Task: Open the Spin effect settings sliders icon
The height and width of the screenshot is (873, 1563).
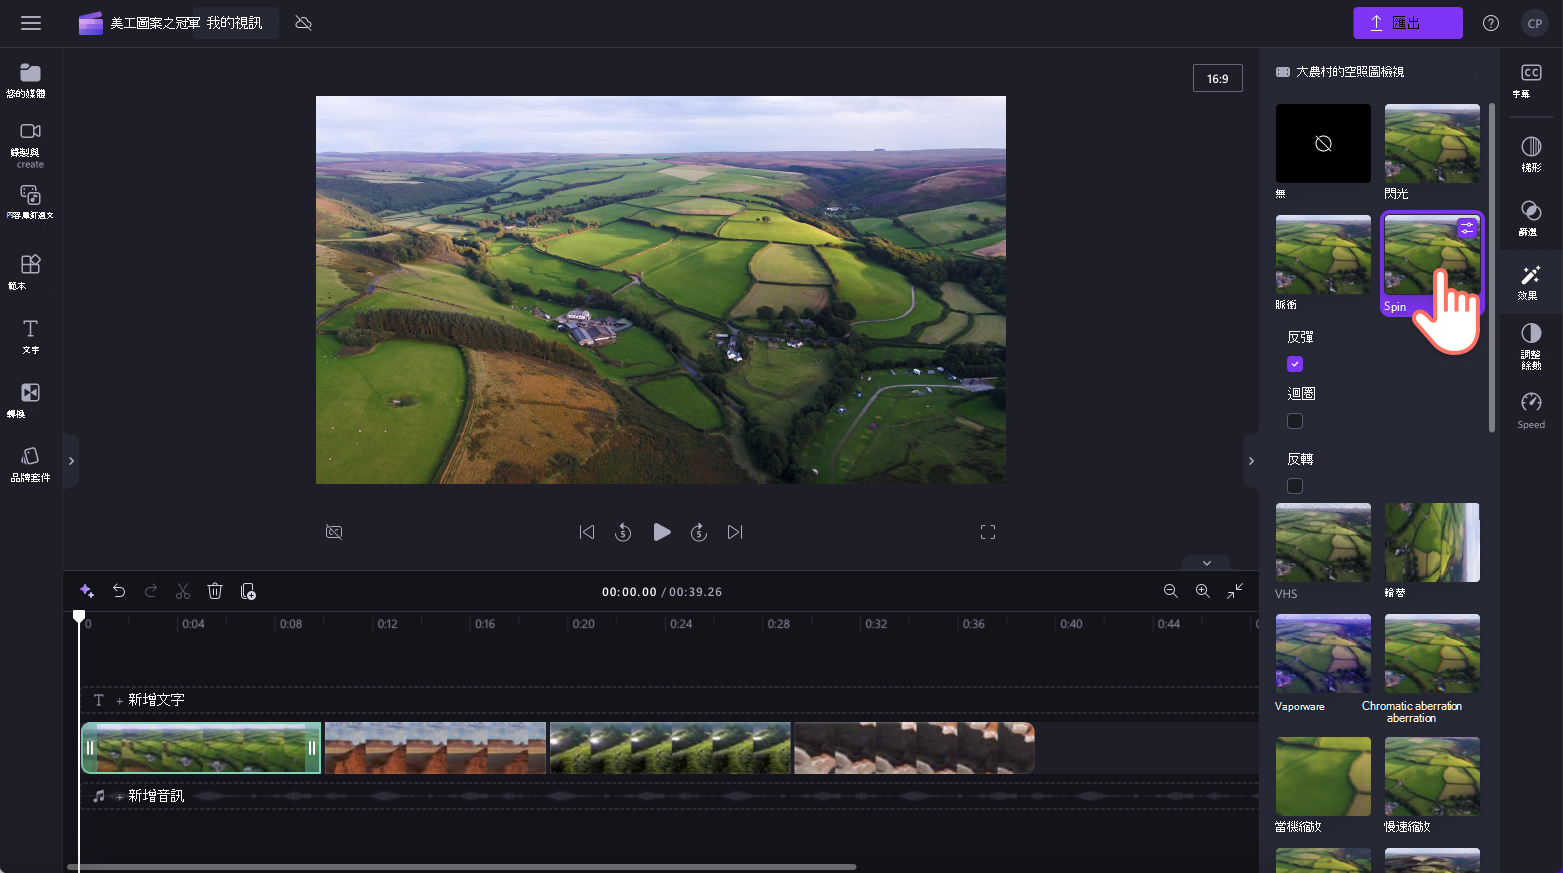Action: tap(1467, 228)
